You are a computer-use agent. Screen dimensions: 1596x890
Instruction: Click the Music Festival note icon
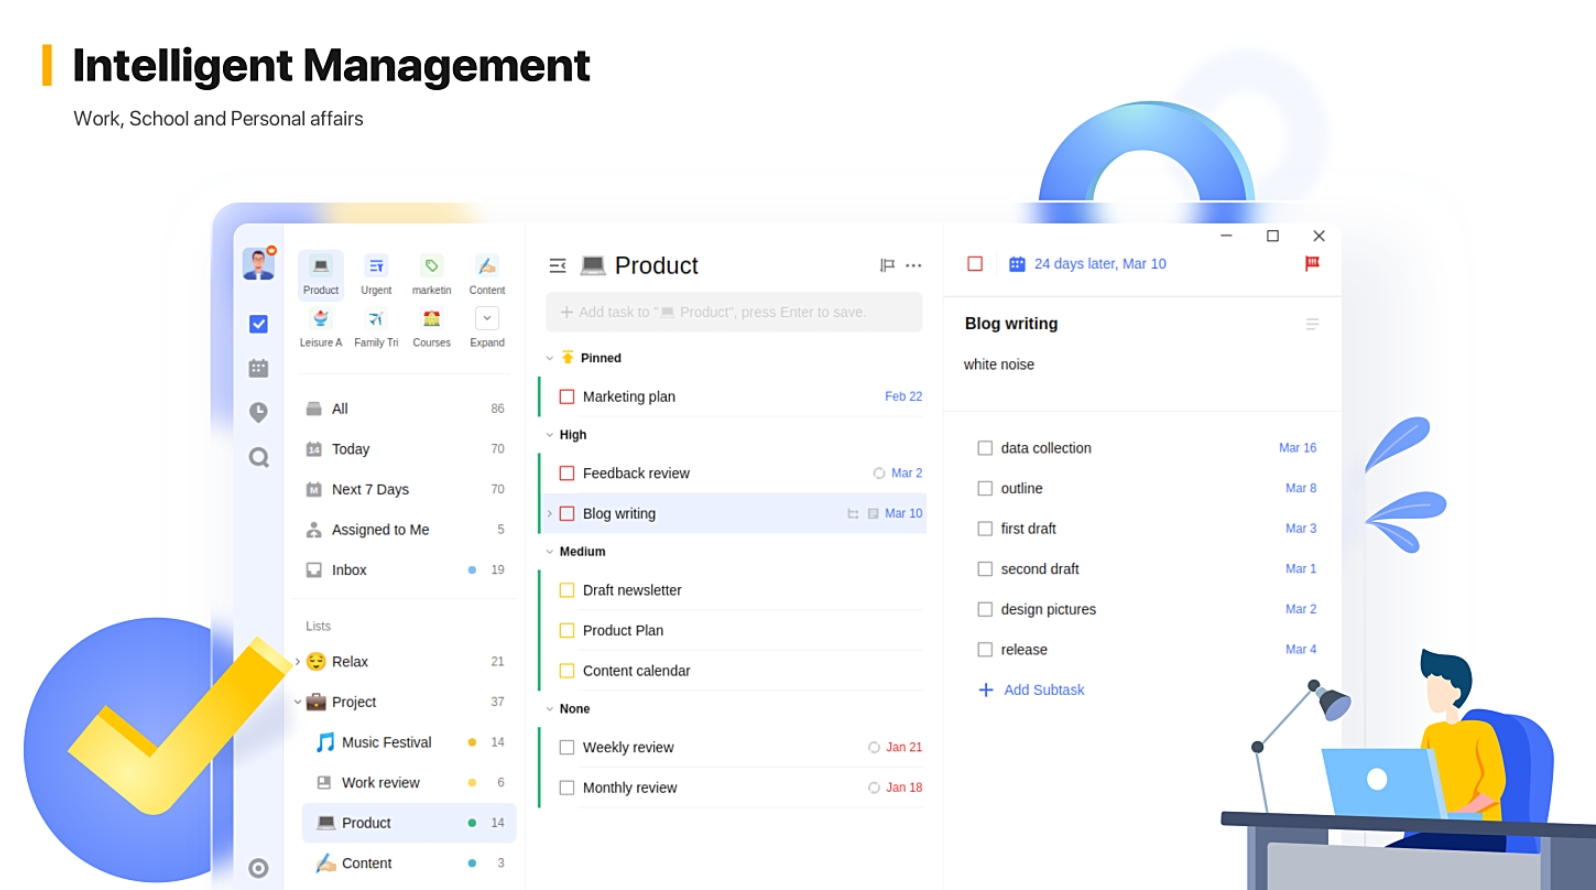[325, 742]
